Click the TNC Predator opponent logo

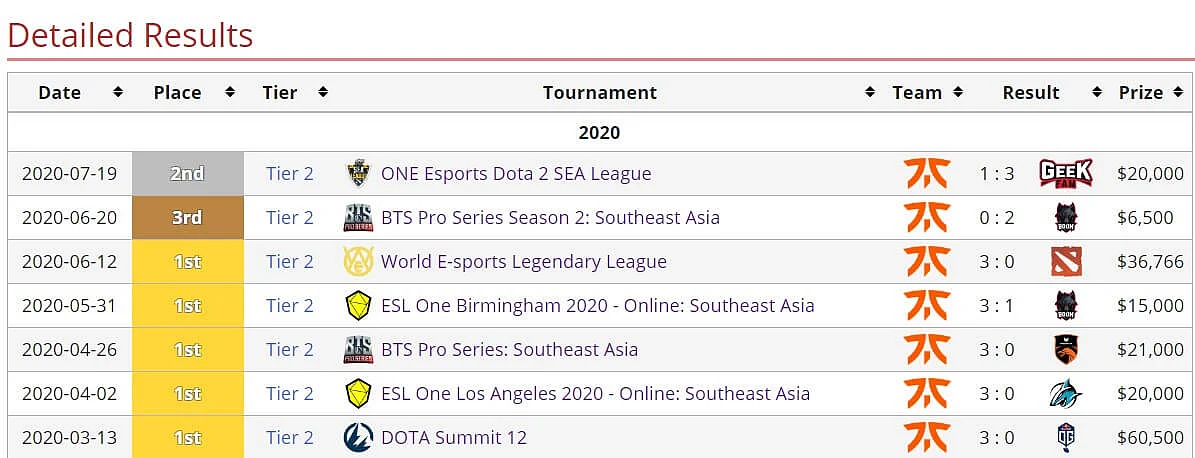(1065, 349)
